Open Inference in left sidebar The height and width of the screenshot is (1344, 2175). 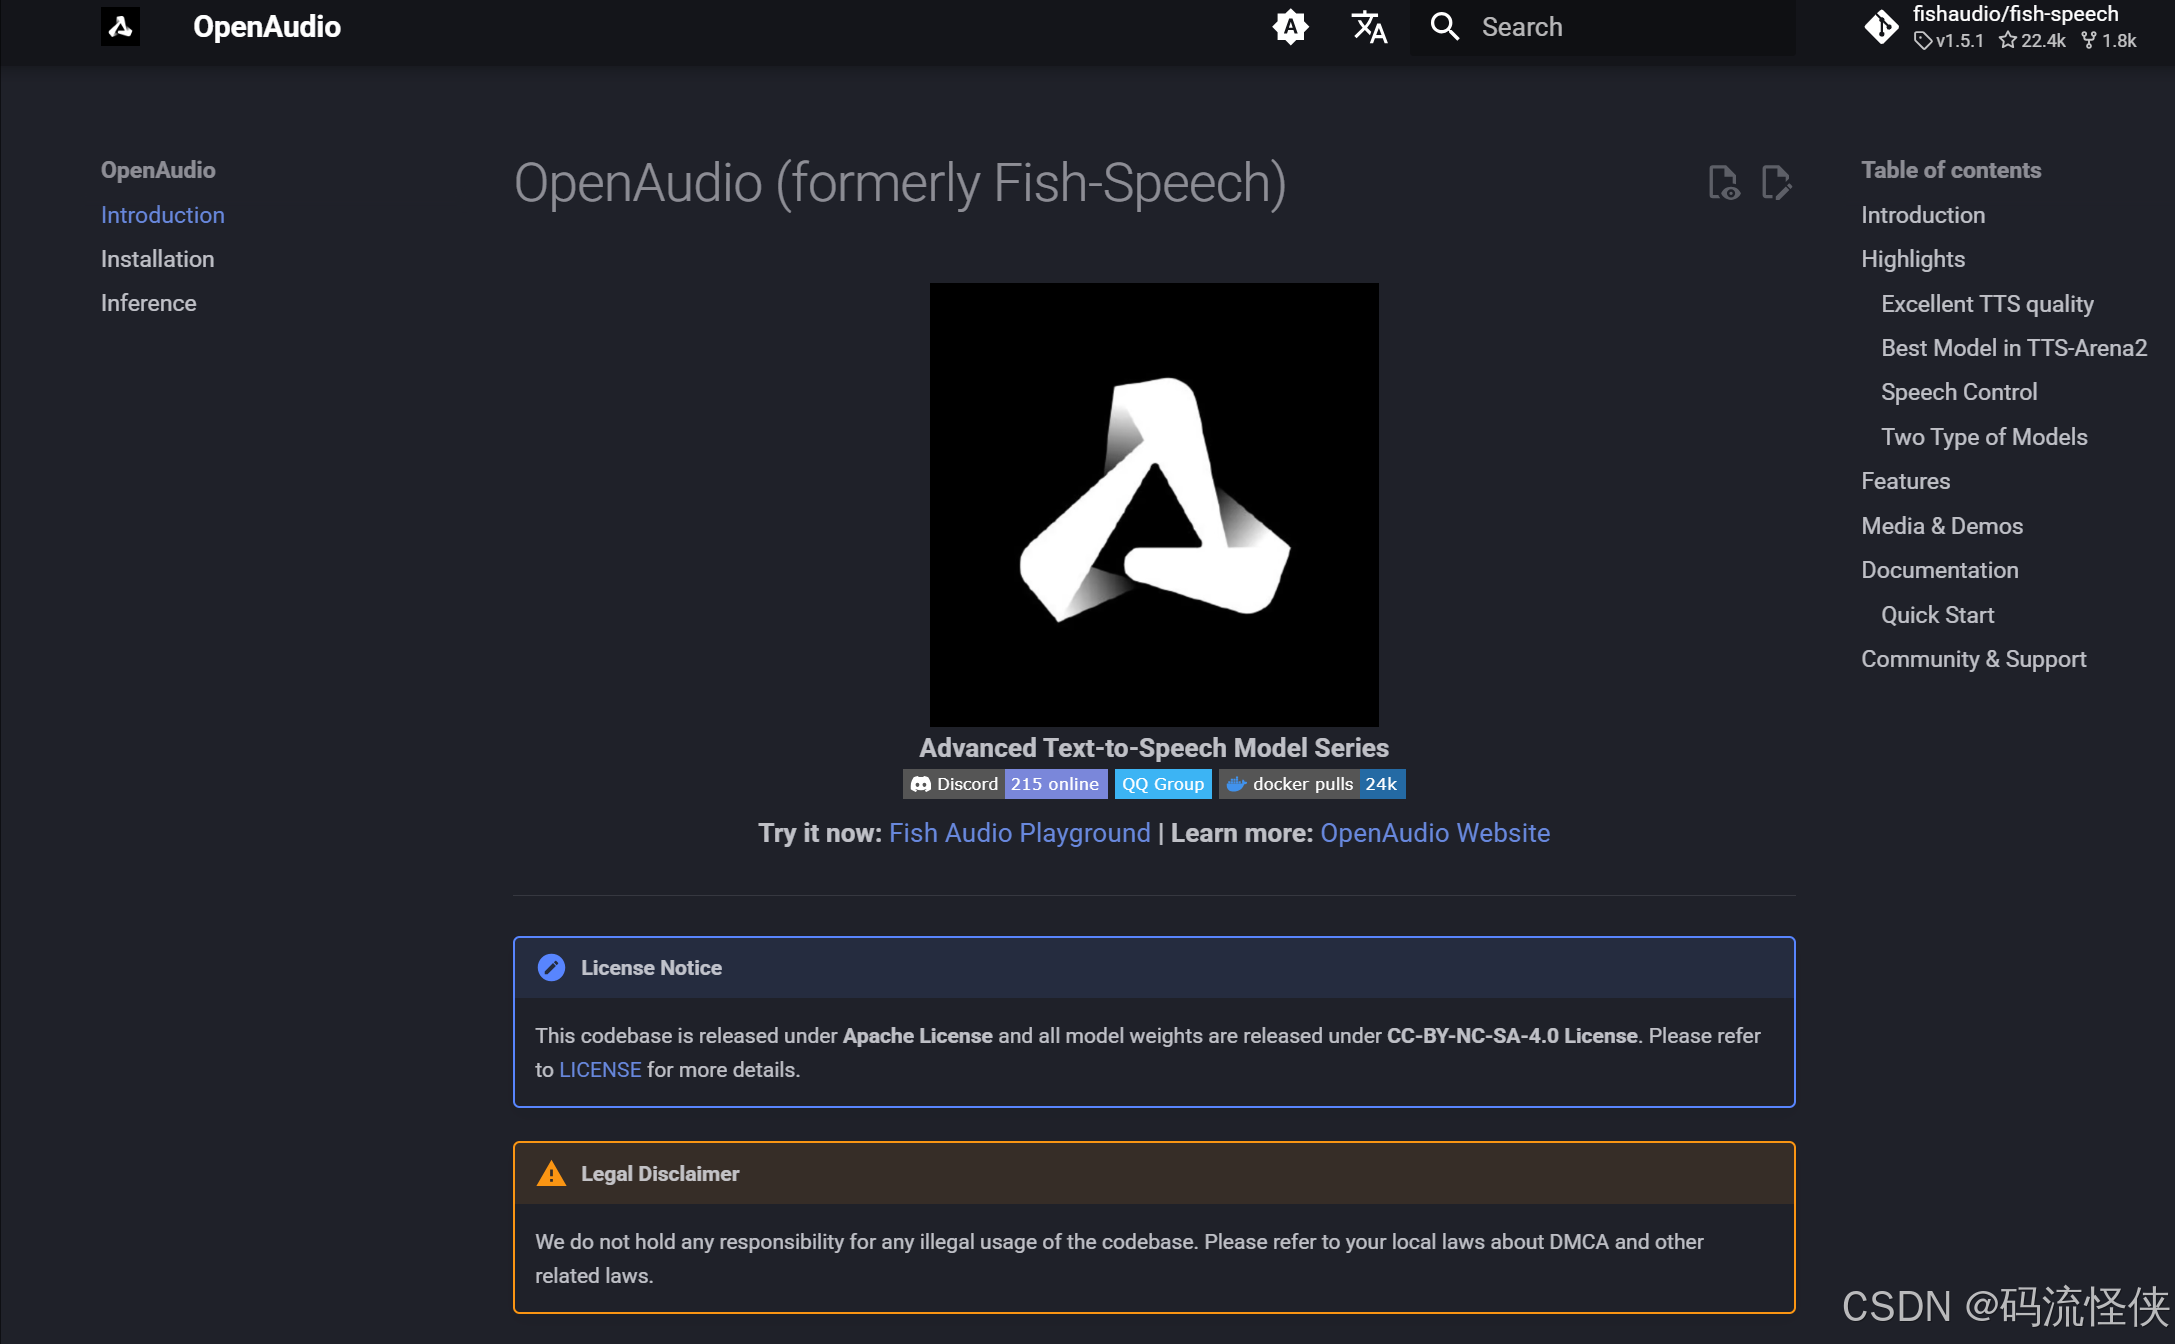click(148, 303)
